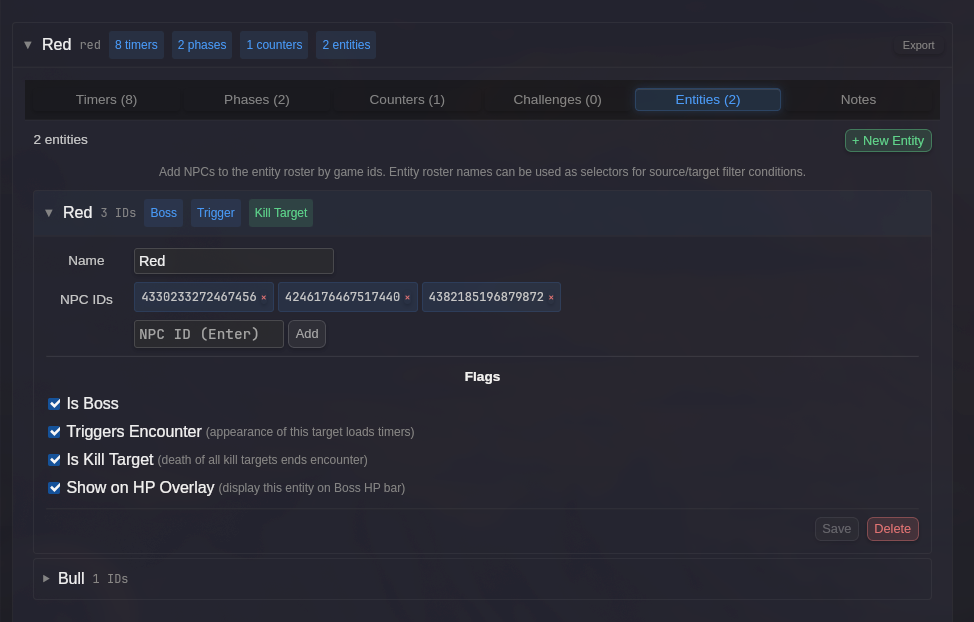Click the 2 entities badge
Viewport: 974px width, 622px height.
[346, 45]
